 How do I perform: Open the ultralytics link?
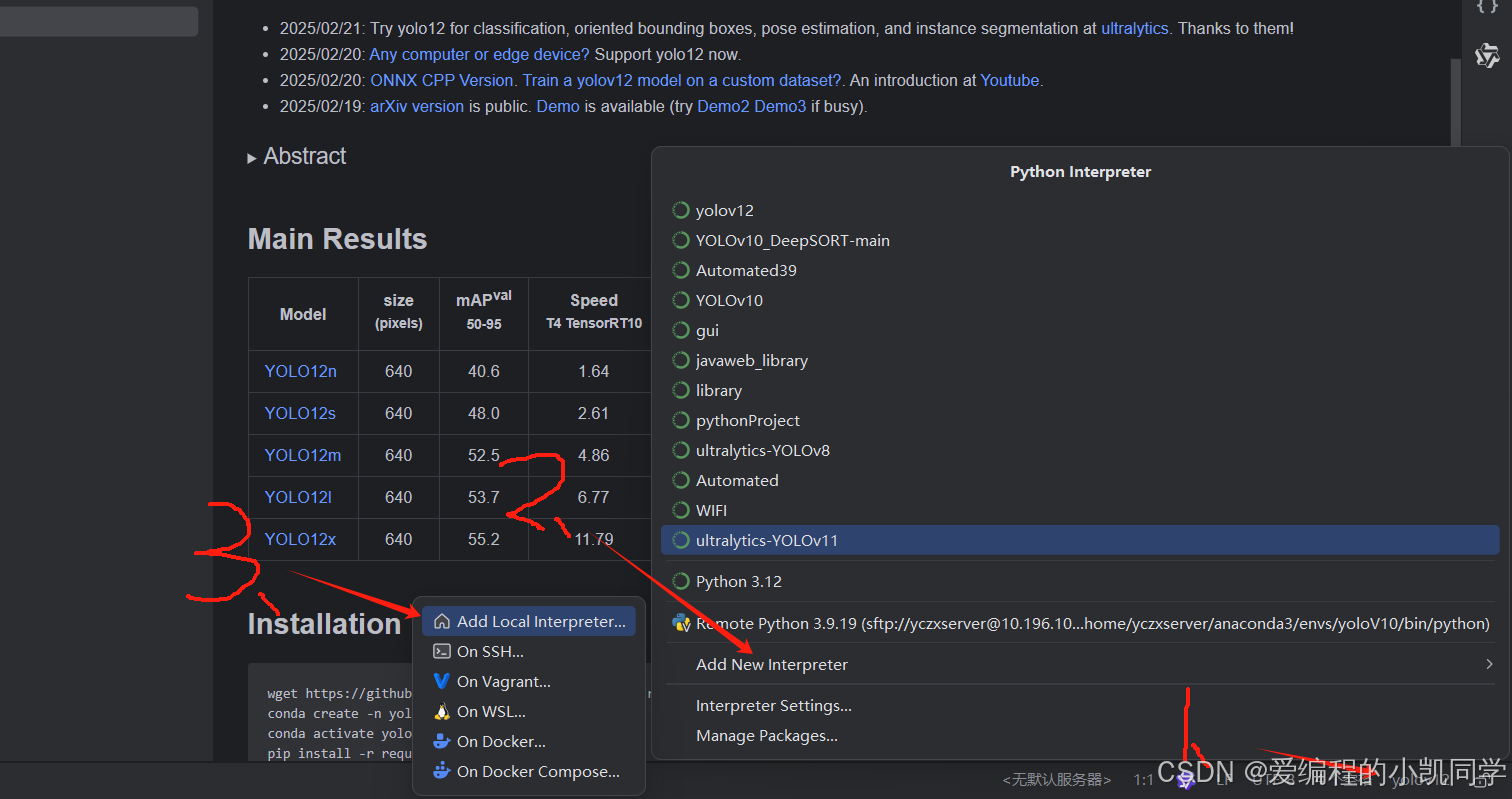[x=1134, y=29]
